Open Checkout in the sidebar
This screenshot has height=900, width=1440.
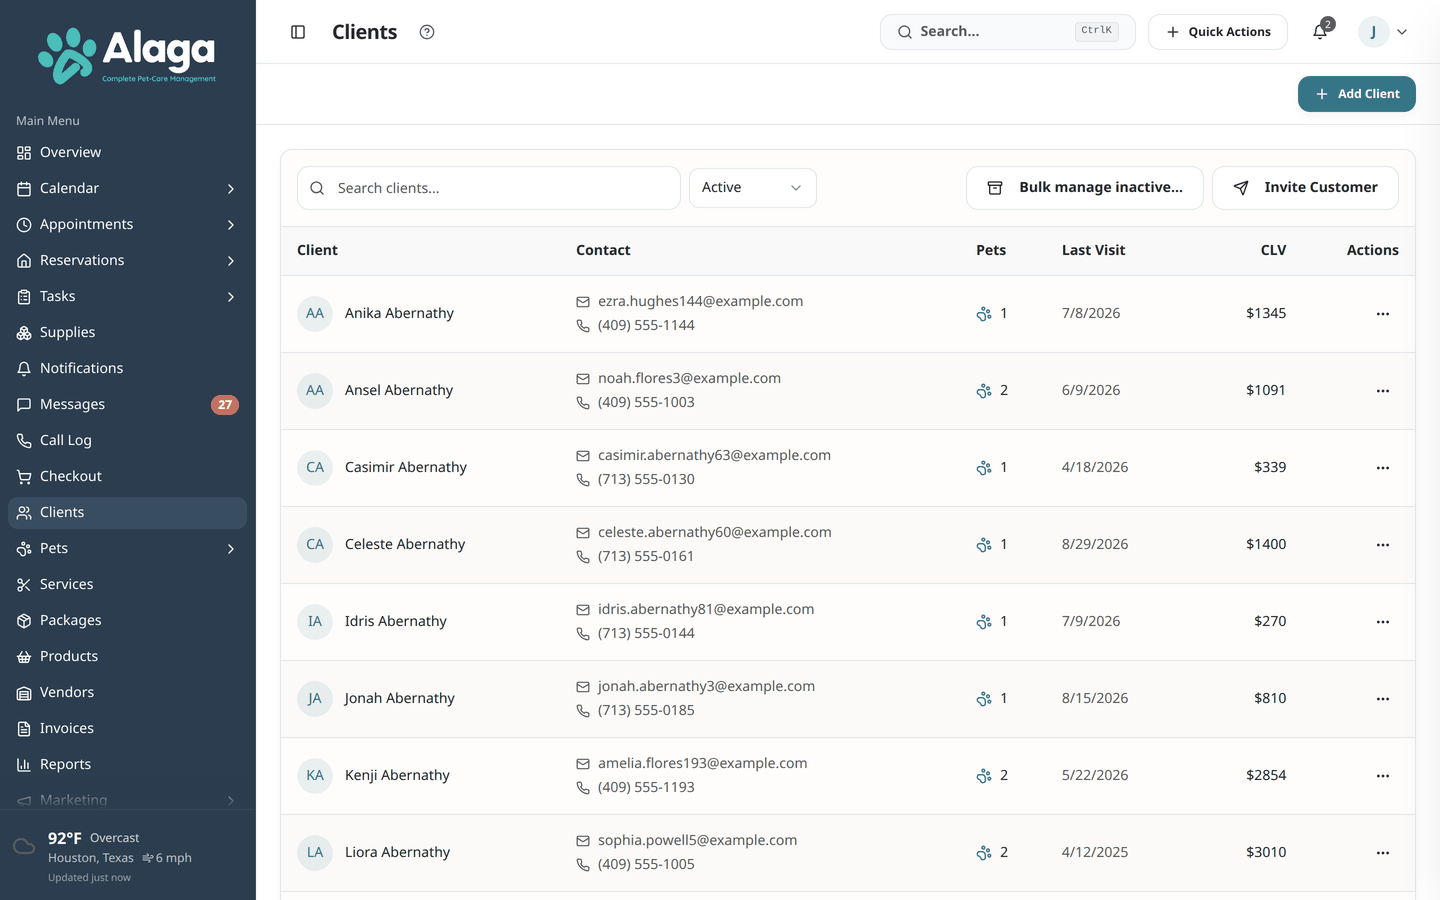[127, 477]
